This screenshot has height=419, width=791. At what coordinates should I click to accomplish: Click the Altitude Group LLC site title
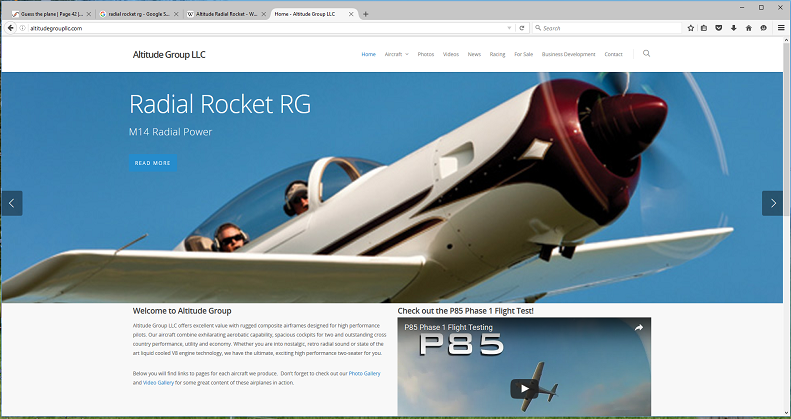169,54
